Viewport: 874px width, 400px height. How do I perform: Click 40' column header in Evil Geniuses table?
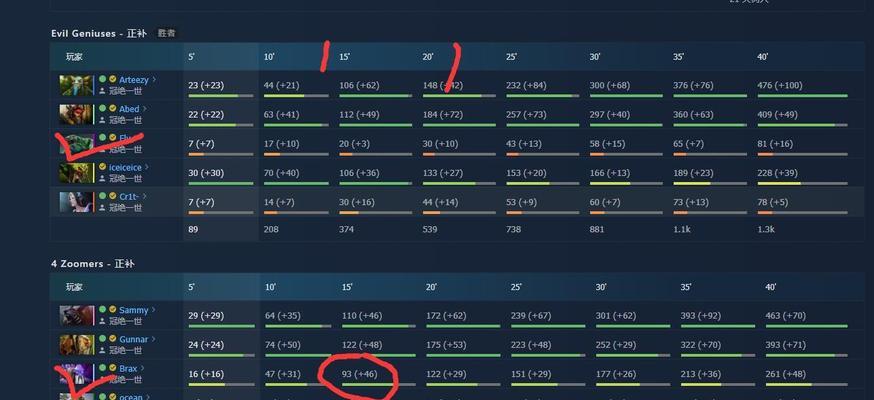(x=763, y=57)
